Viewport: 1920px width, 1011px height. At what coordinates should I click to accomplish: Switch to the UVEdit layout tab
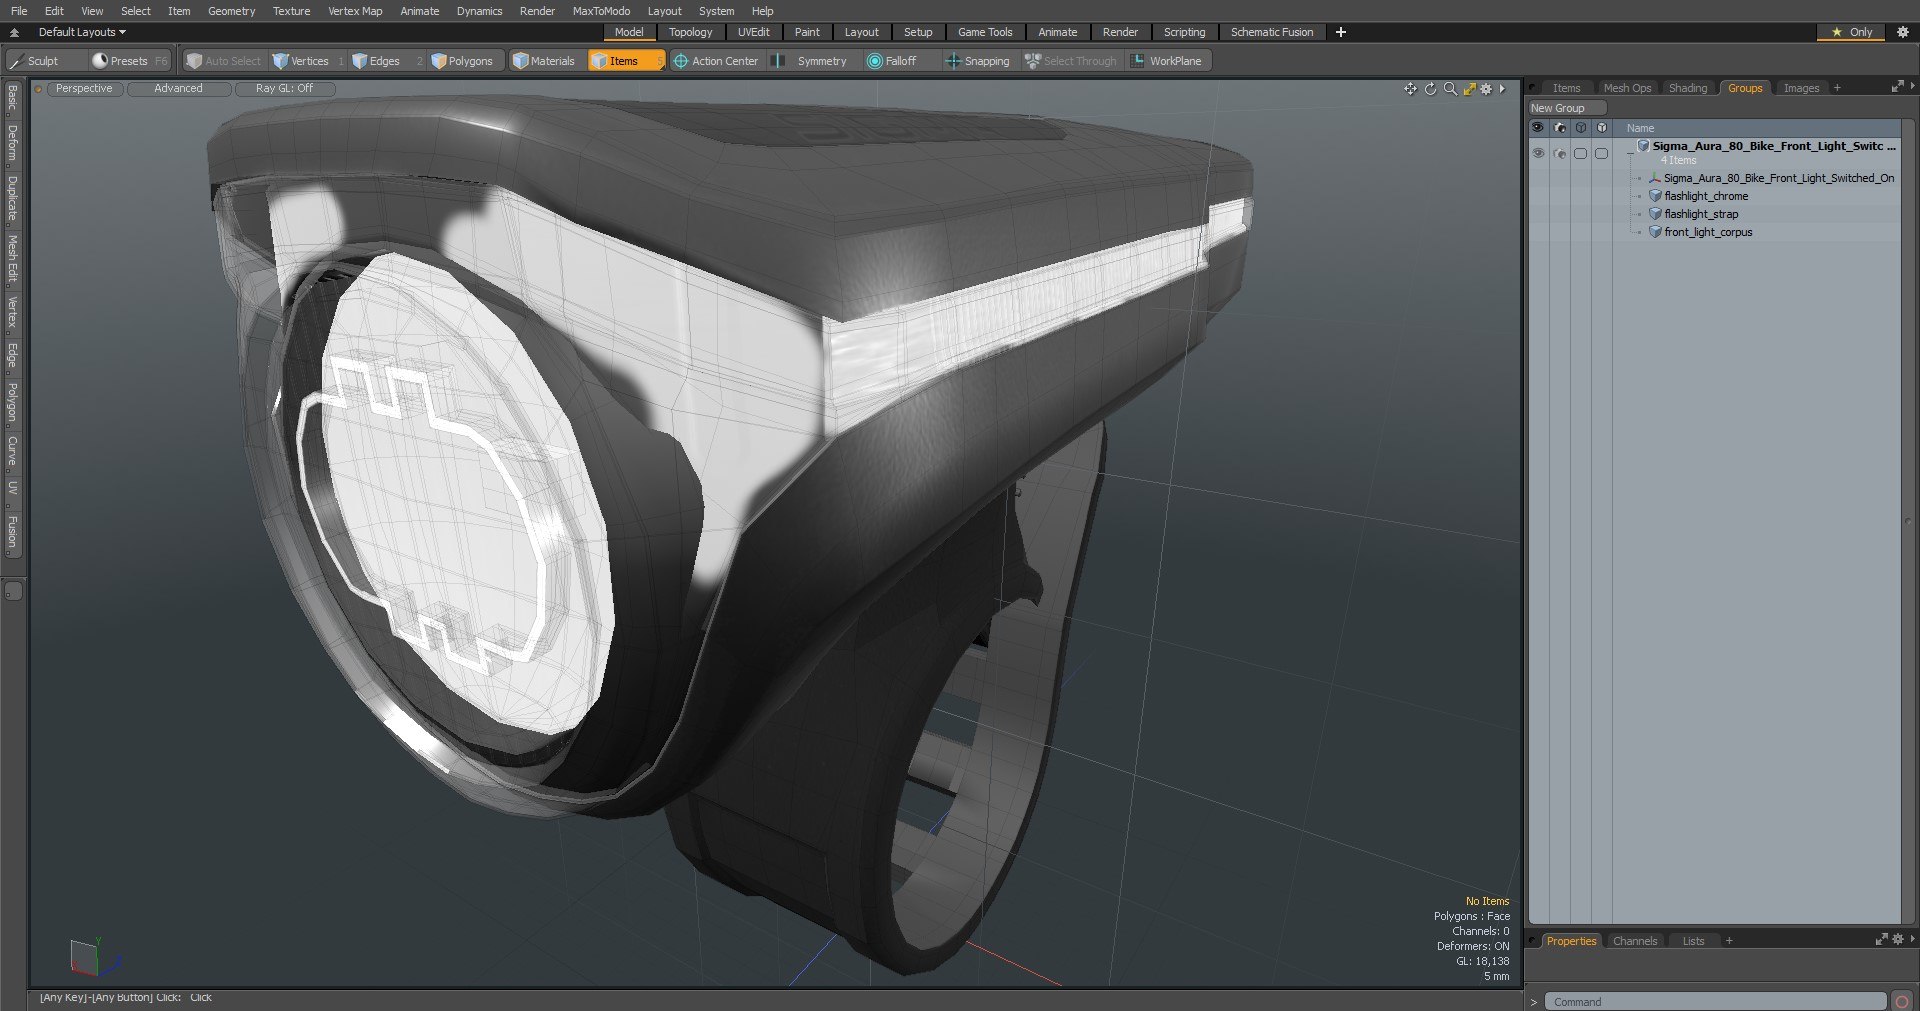pyautogui.click(x=754, y=32)
